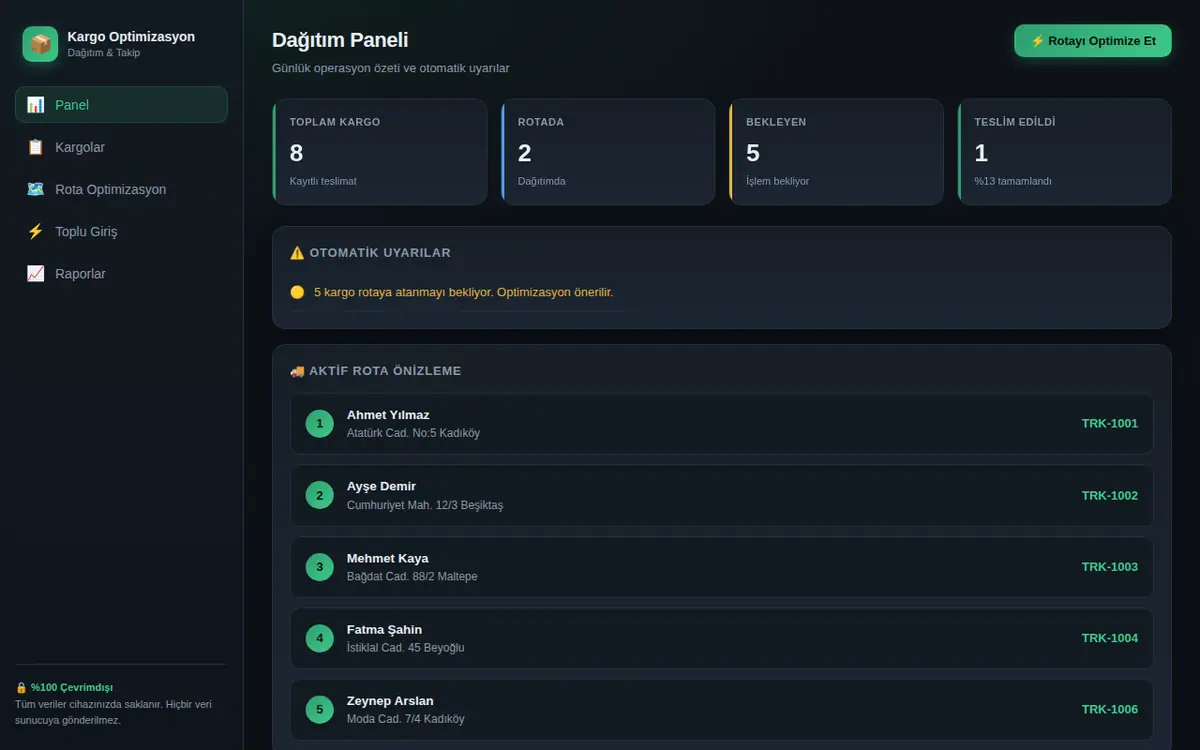The height and width of the screenshot is (750, 1200).
Task: Click the lock icon beside %100 Çevrimdışı
Action: tap(21, 687)
